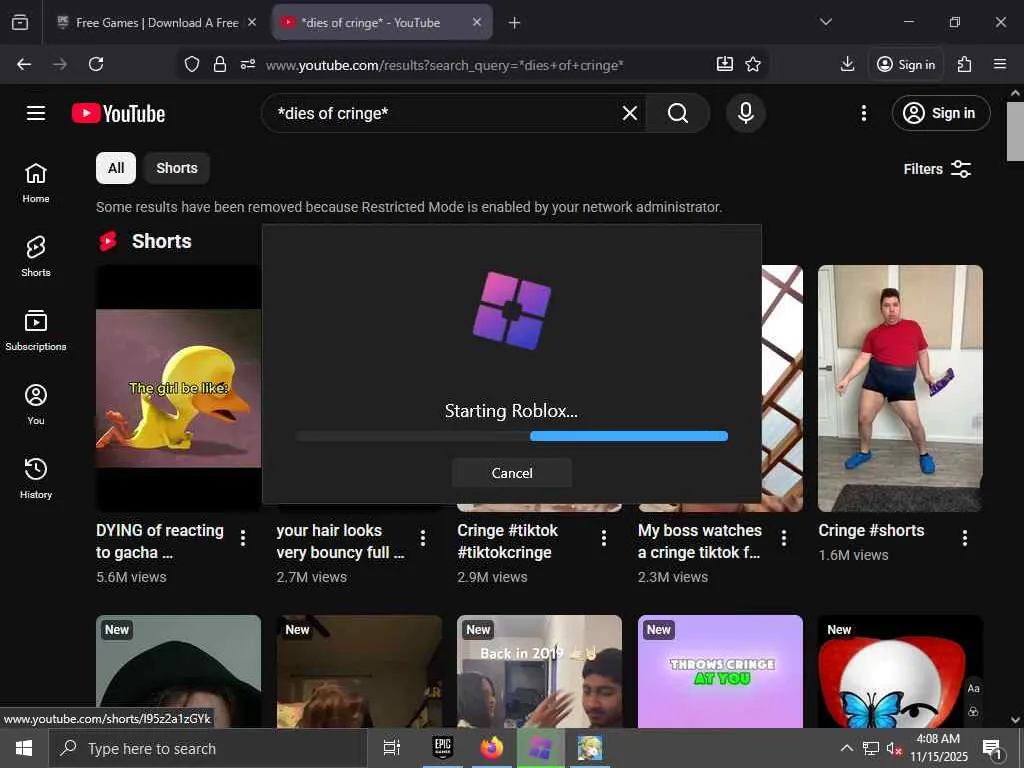List all tabs with the chevron

coord(825,22)
